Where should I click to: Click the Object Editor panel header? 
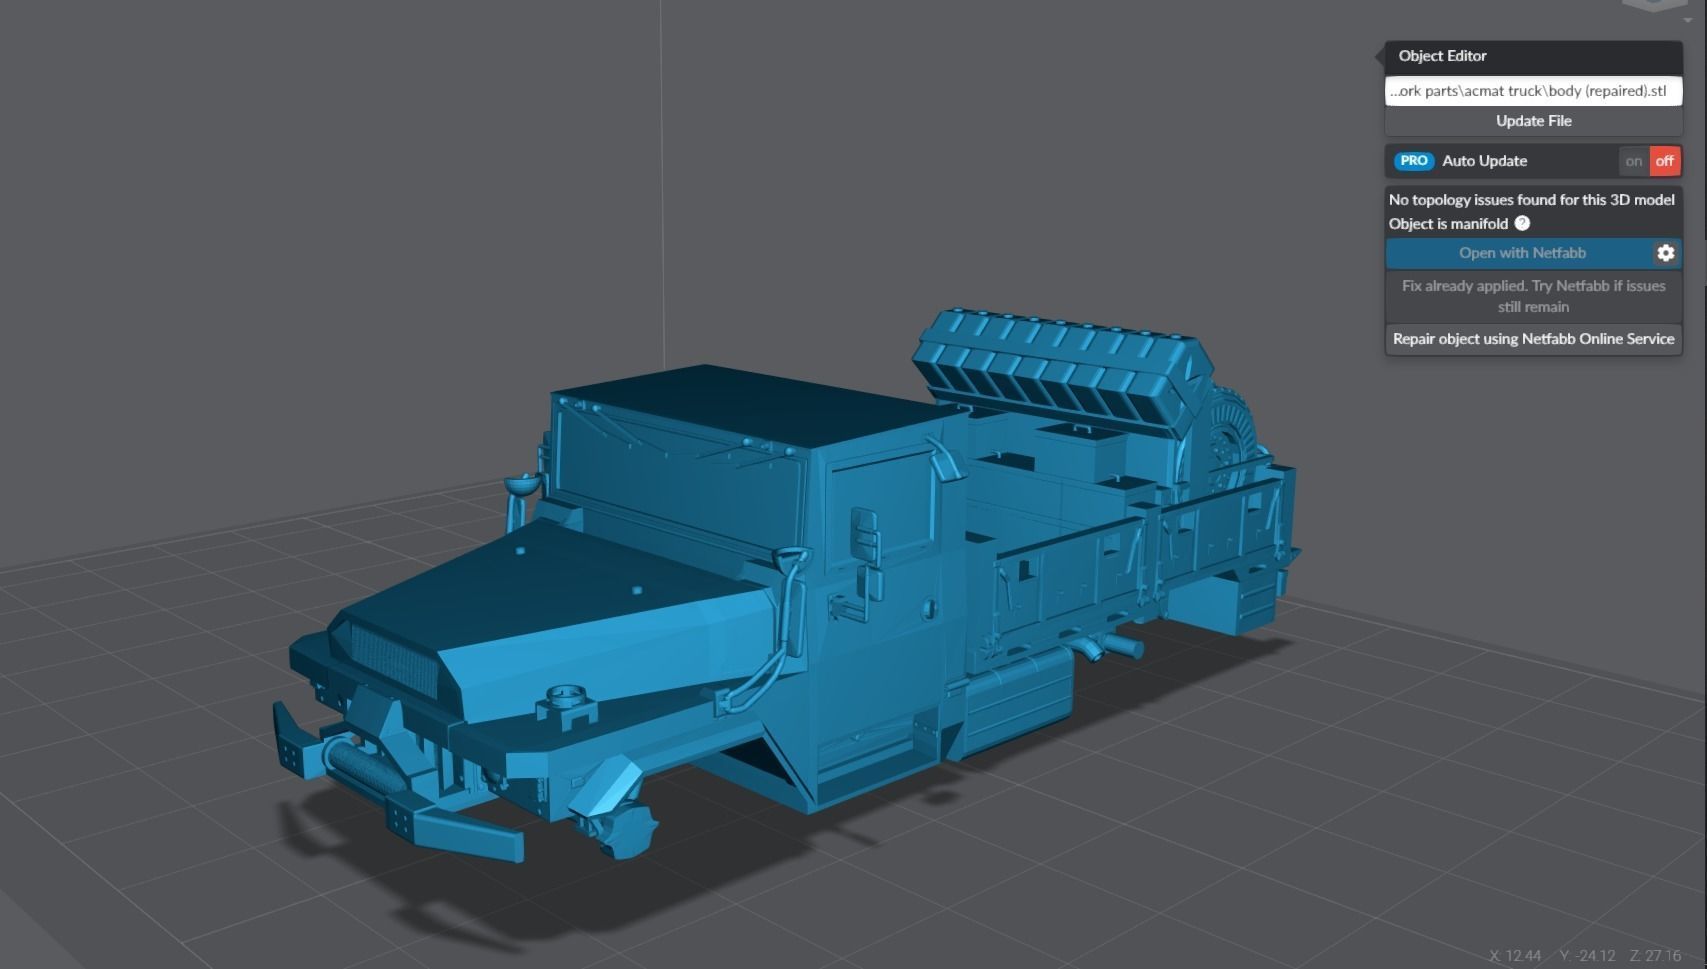point(1533,56)
